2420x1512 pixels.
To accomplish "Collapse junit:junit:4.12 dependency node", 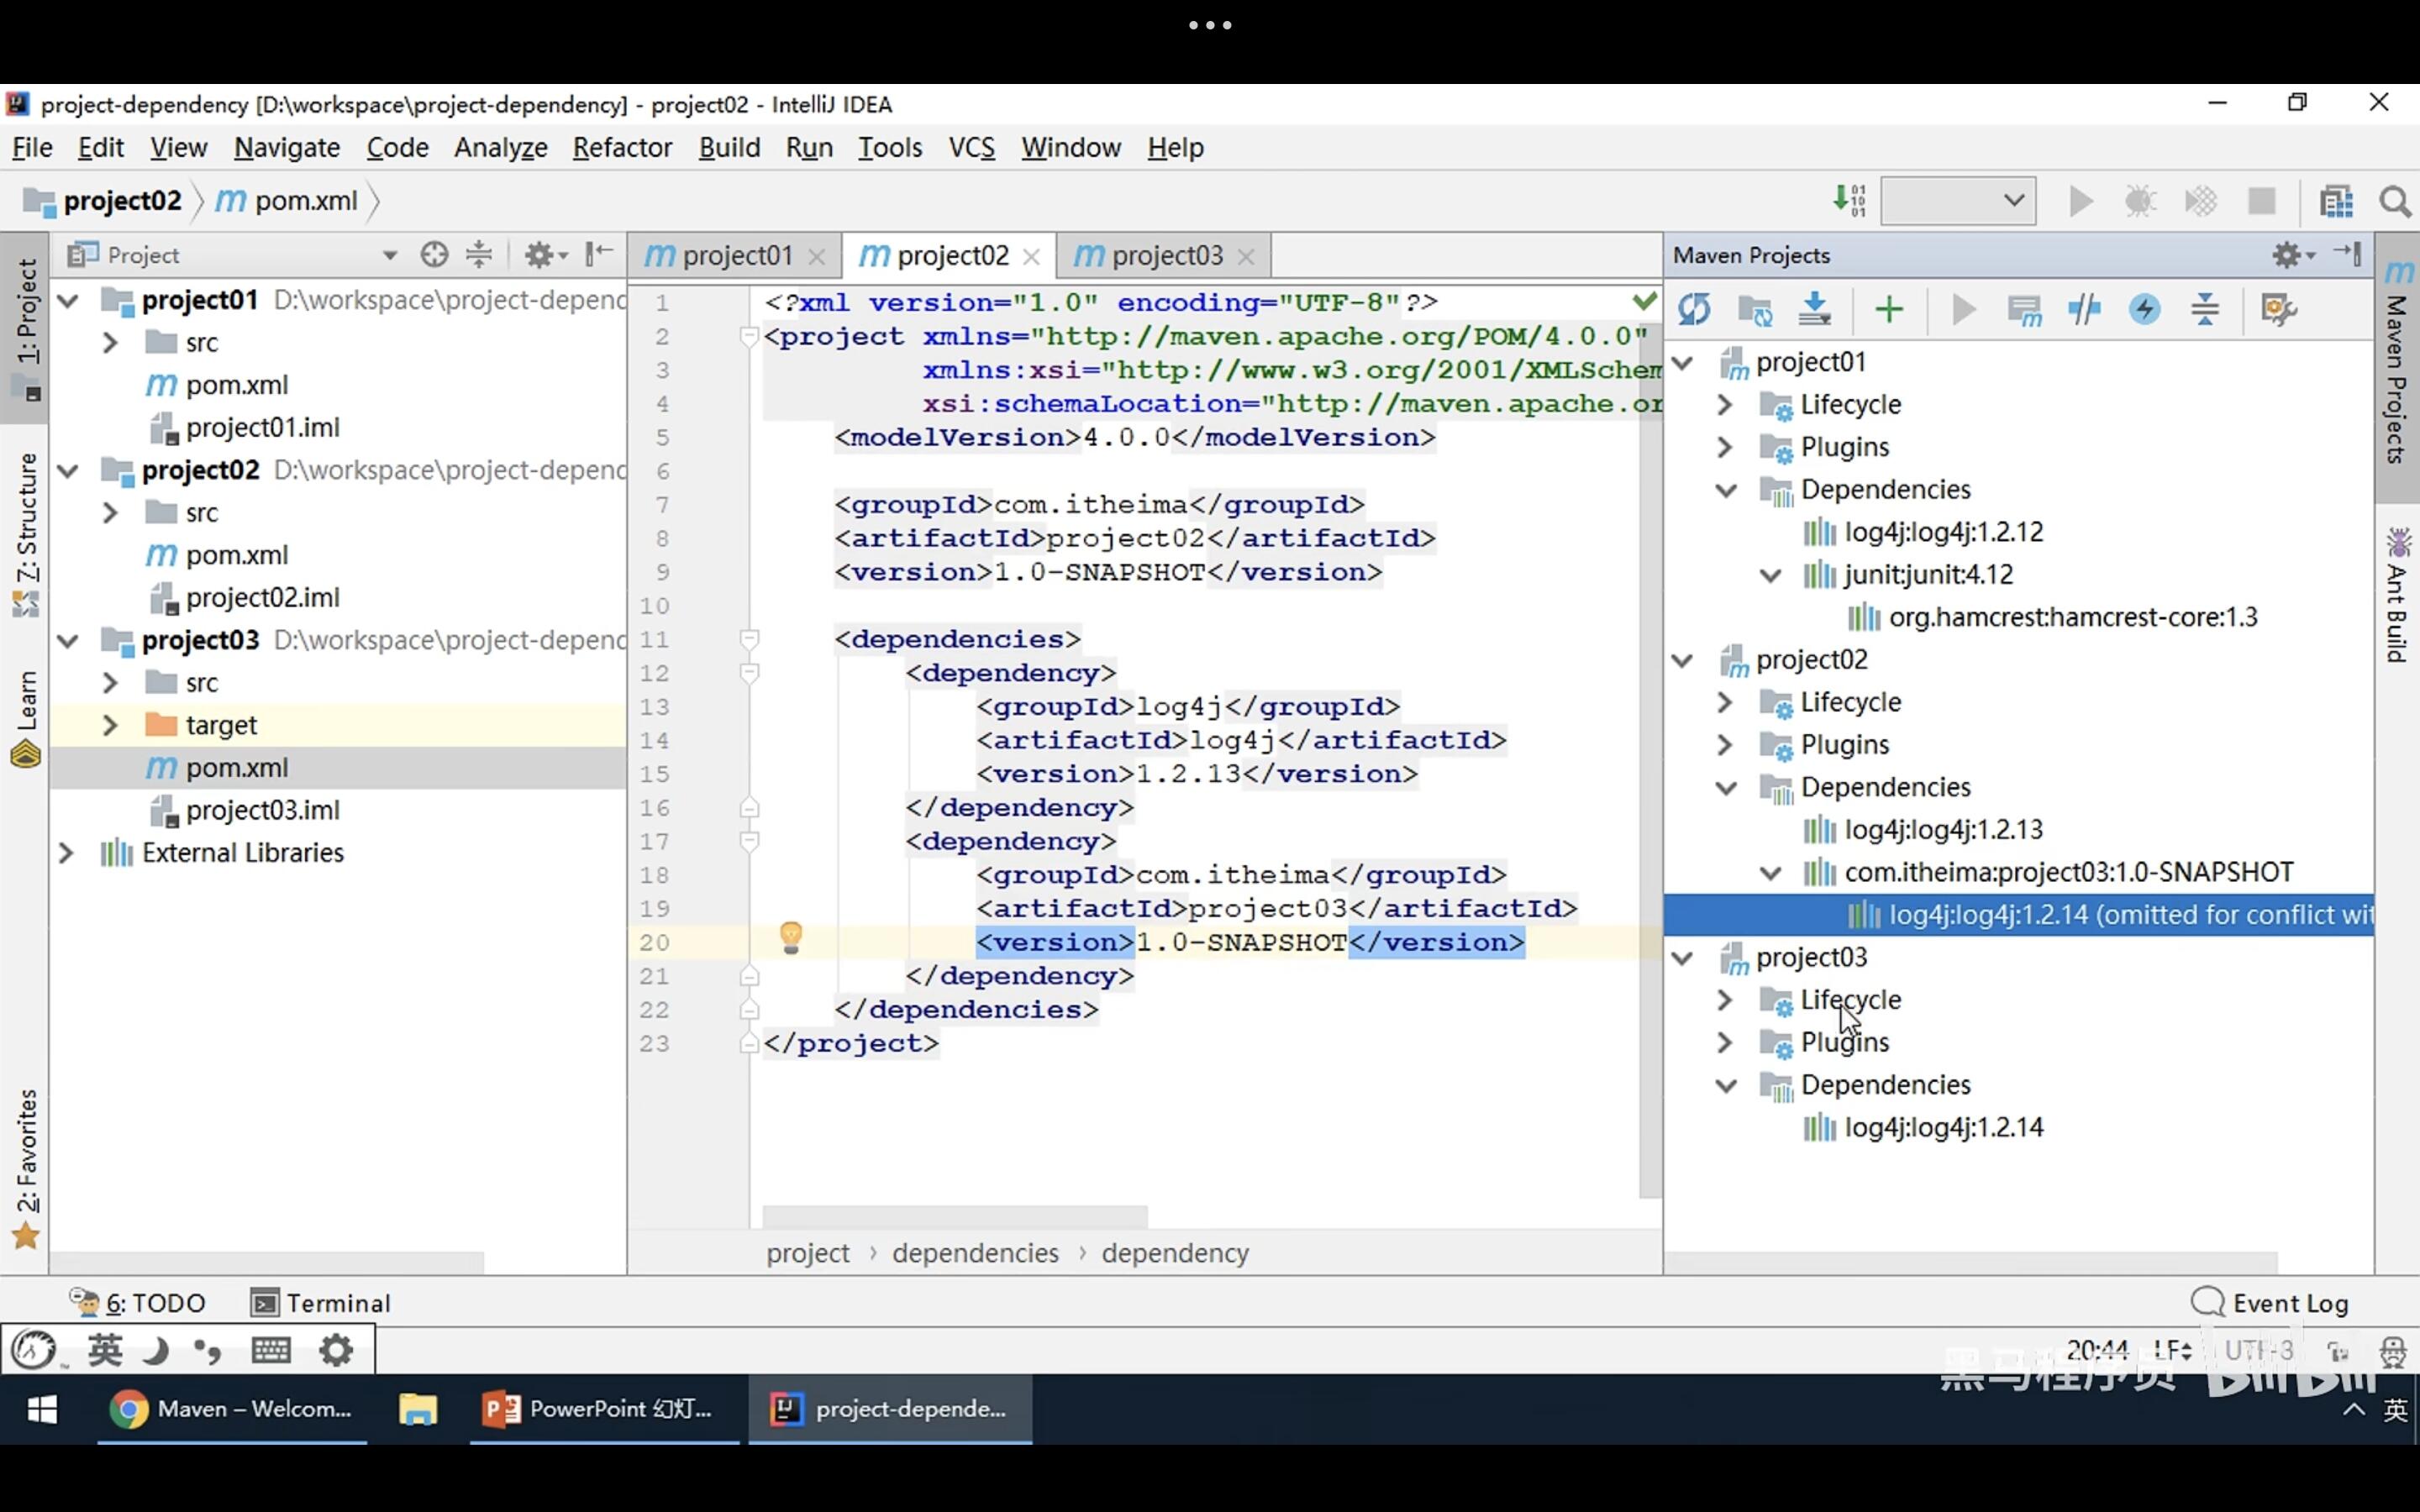I will (x=1770, y=575).
